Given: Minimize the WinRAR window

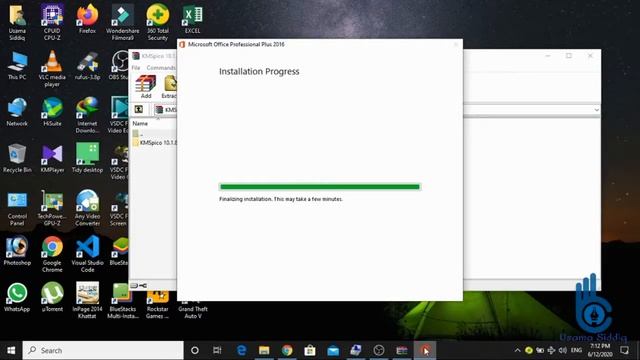Looking at the screenshot, I should point(548,56).
